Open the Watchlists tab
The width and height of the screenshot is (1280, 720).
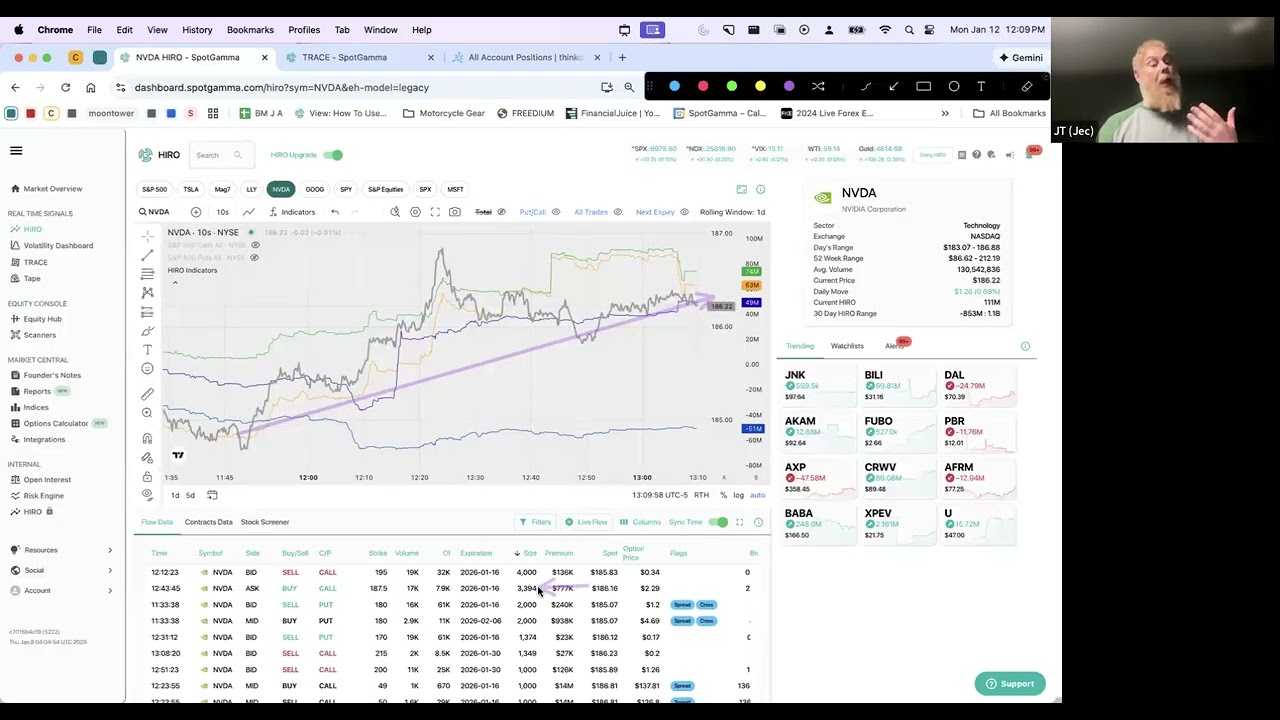tap(847, 346)
